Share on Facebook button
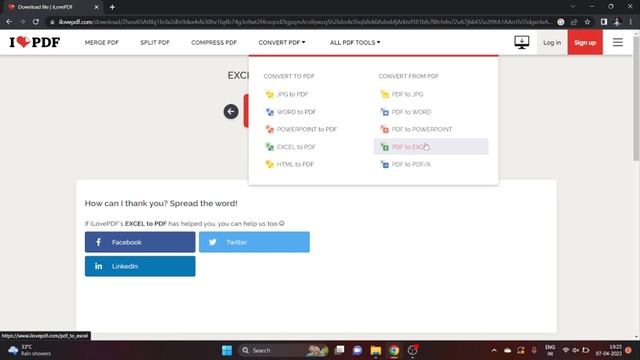This screenshot has width=640, height=360. coord(140,242)
